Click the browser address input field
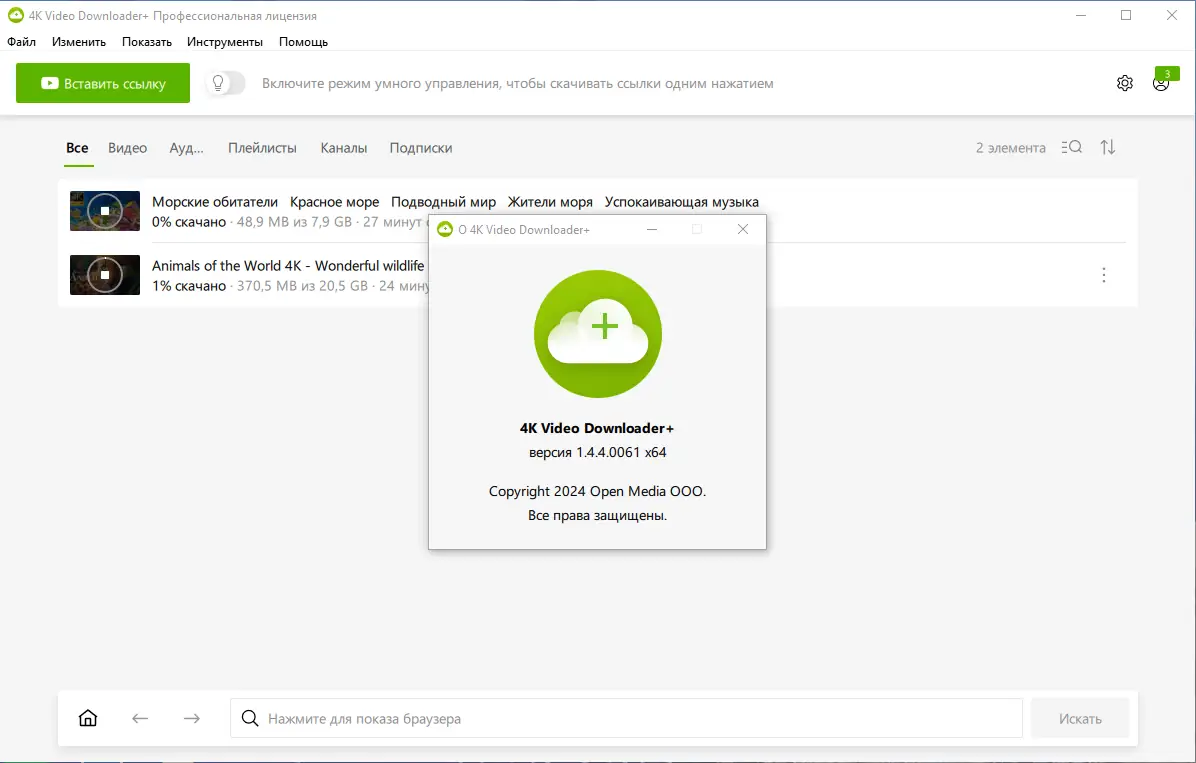Screen dimensions: 1196x763 626,718
